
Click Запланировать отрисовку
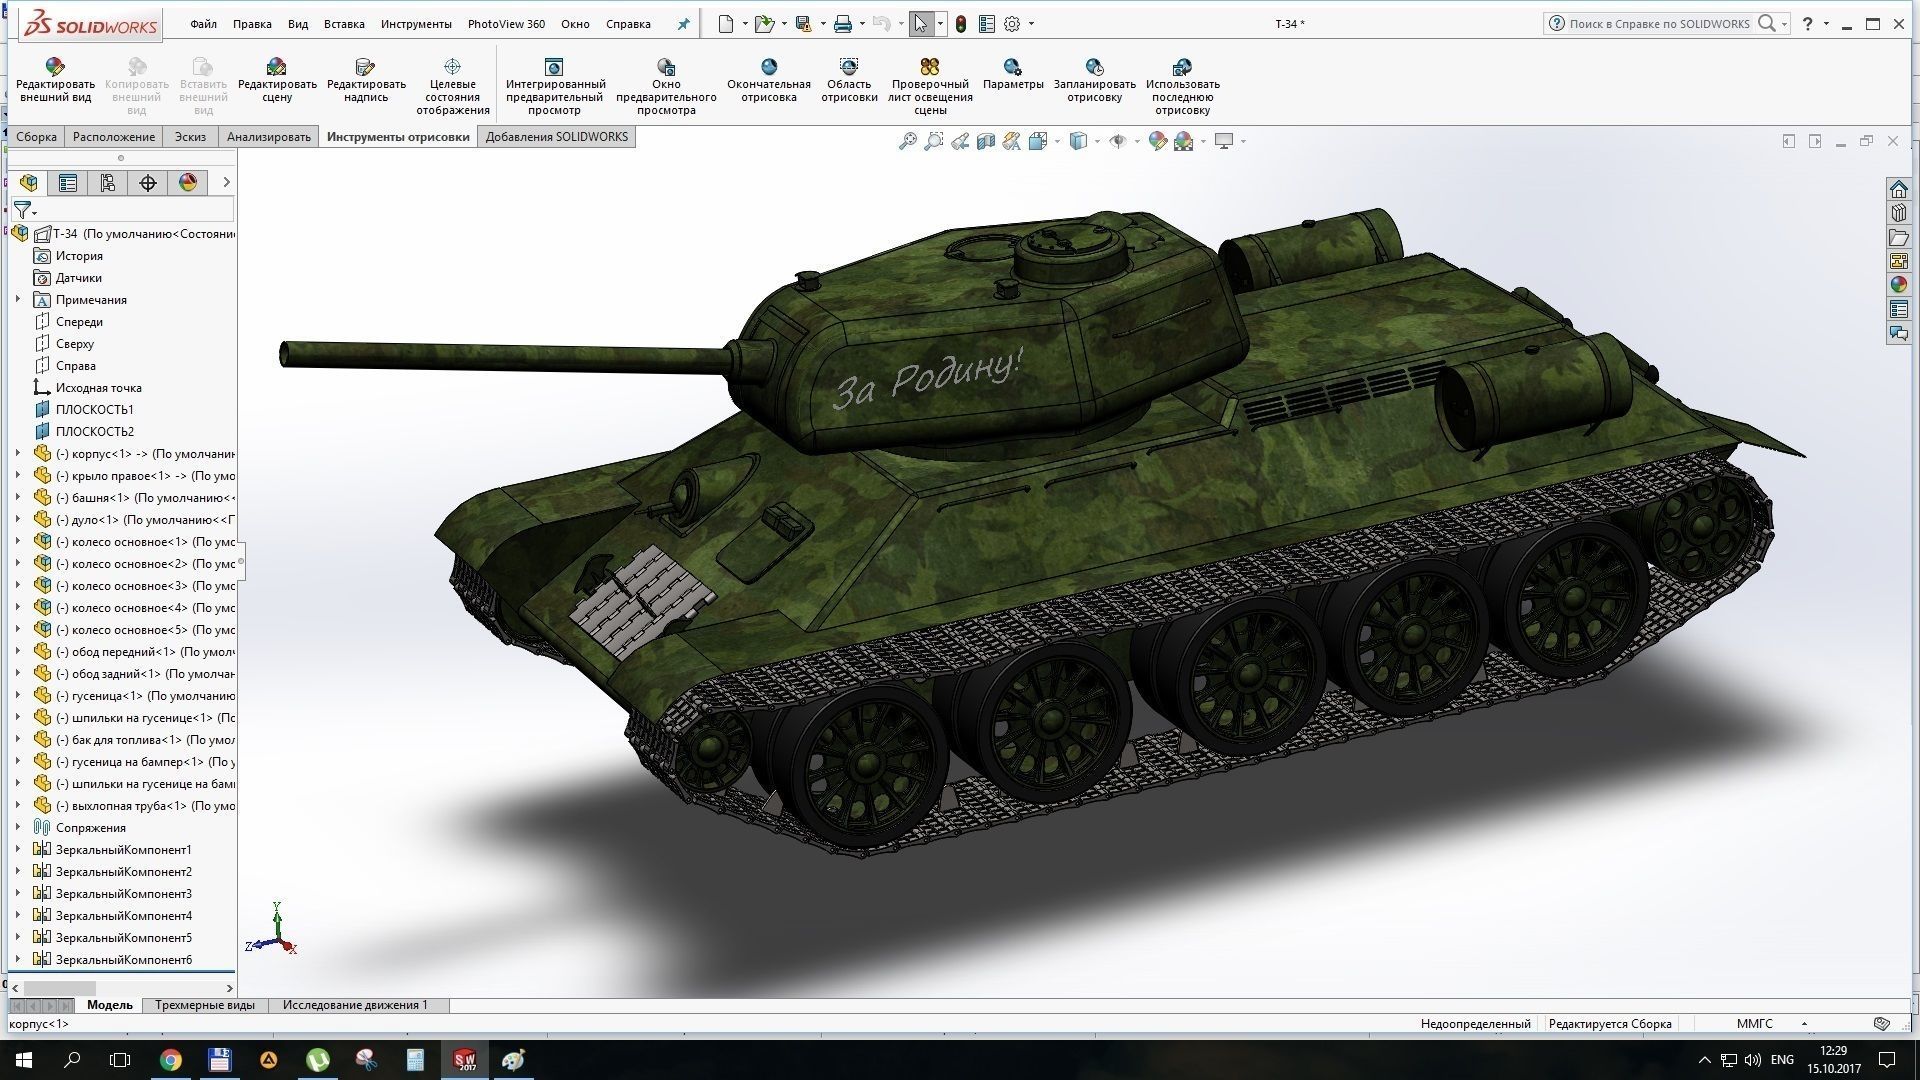coord(1095,80)
